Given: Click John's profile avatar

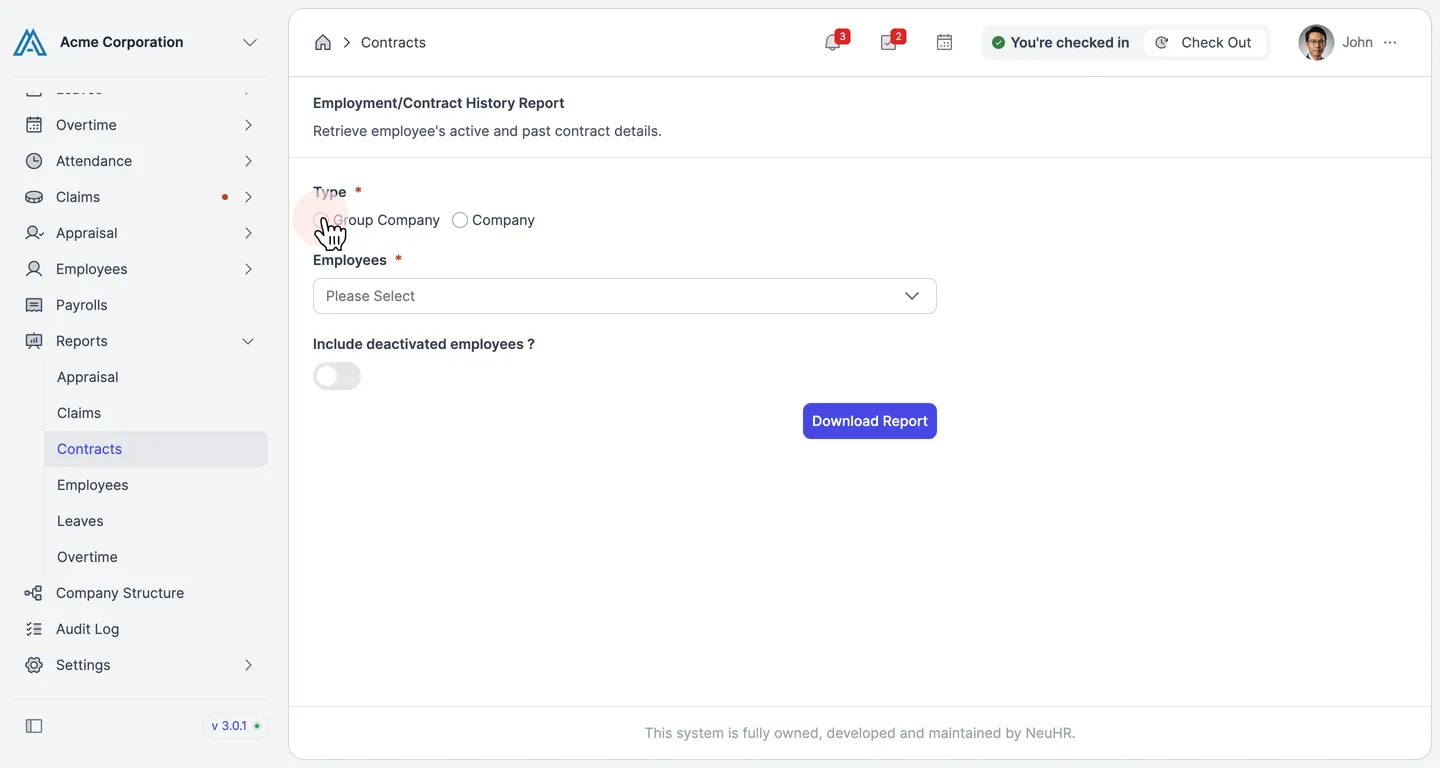Looking at the screenshot, I should 1316,42.
